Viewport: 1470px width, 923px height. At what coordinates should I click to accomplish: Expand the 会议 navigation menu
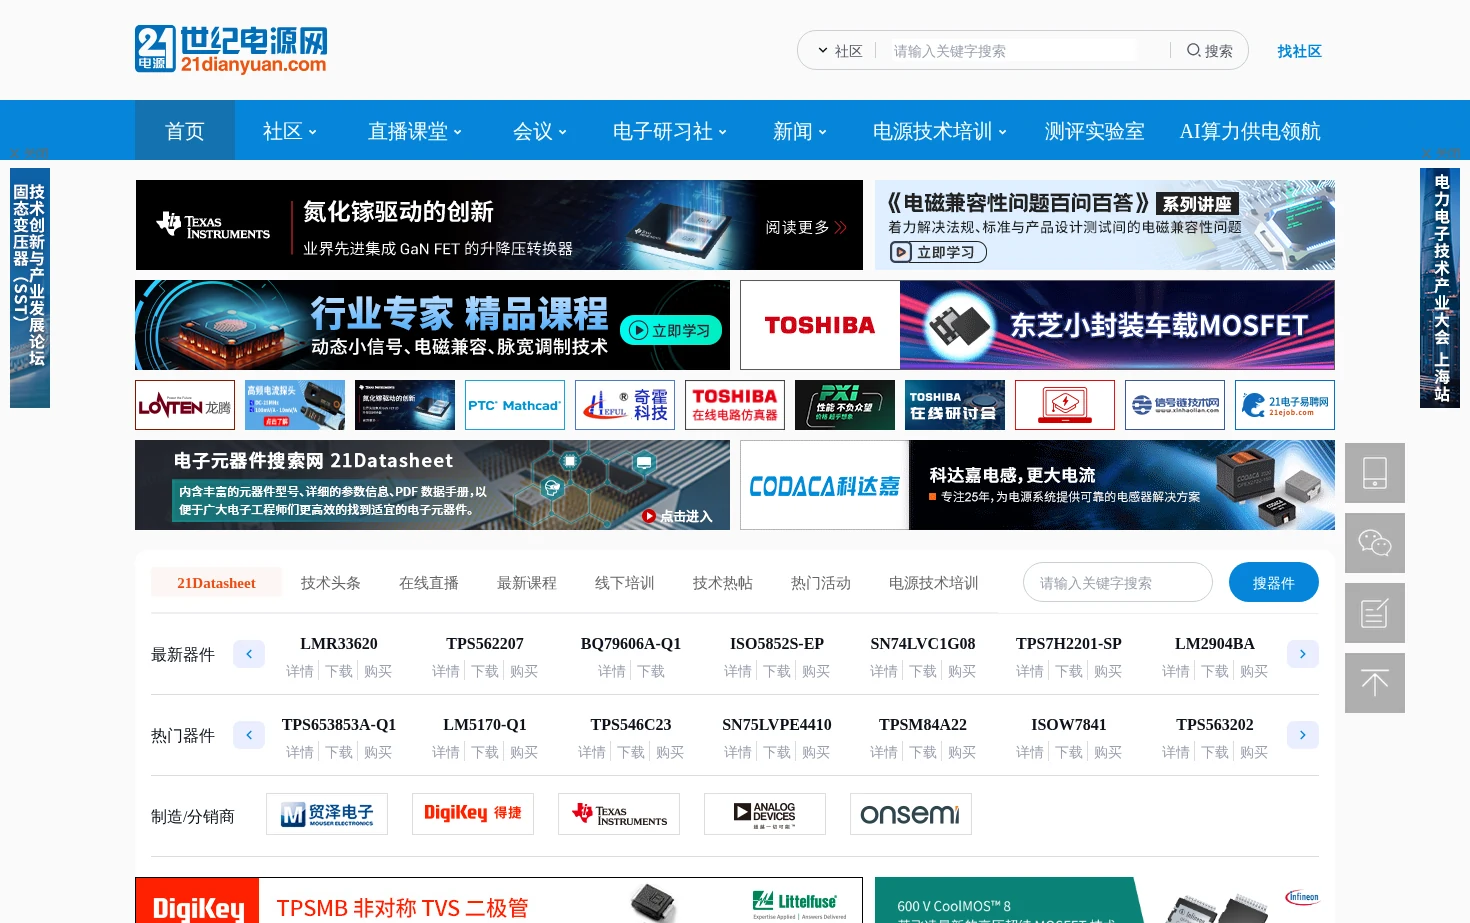(540, 131)
